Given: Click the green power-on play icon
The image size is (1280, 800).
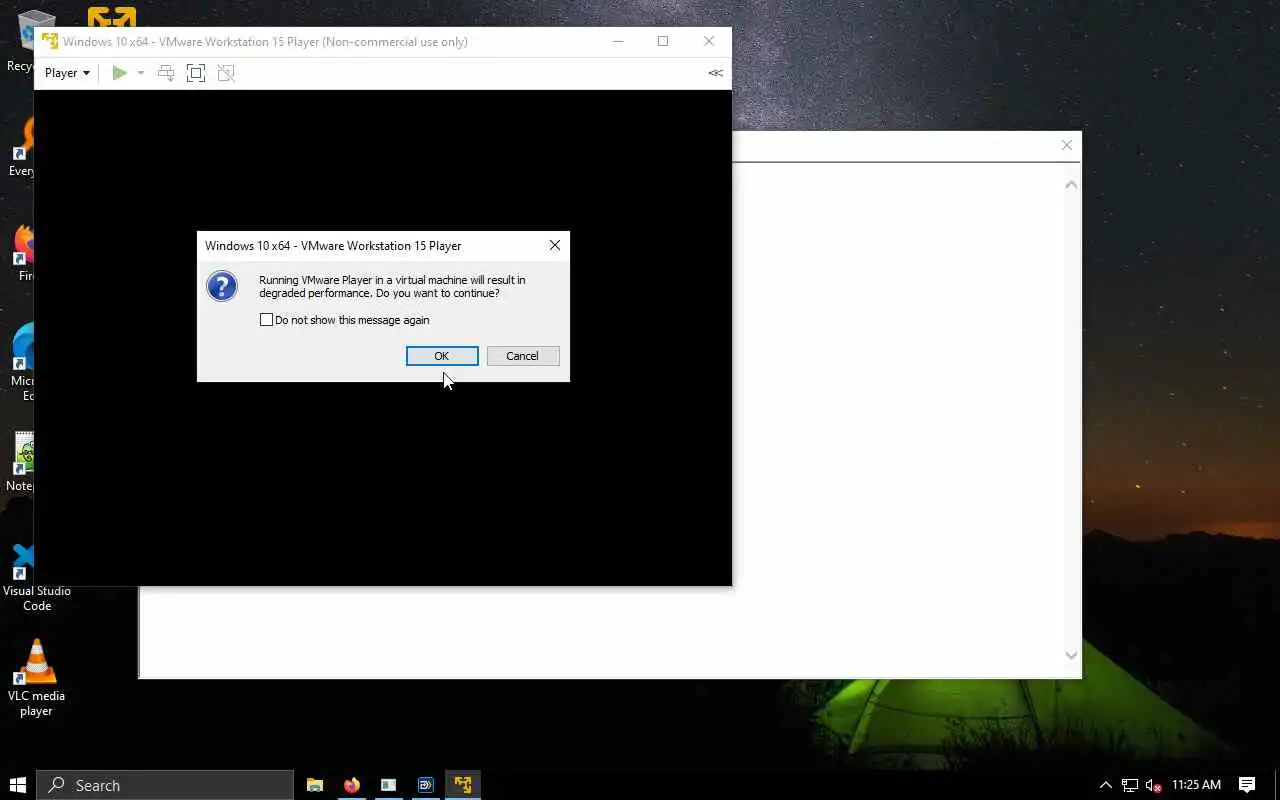Looking at the screenshot, I should pyautogui.click(x=119, y=73).
